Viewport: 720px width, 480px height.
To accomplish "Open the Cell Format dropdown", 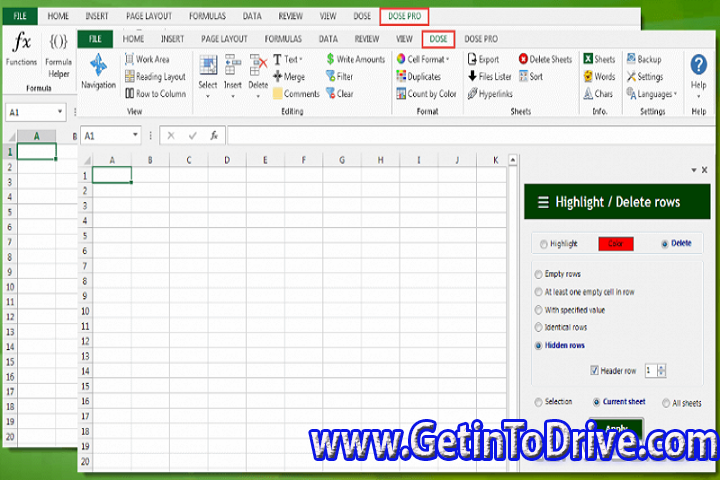I will pyautogui.click(x=423, y=59).
